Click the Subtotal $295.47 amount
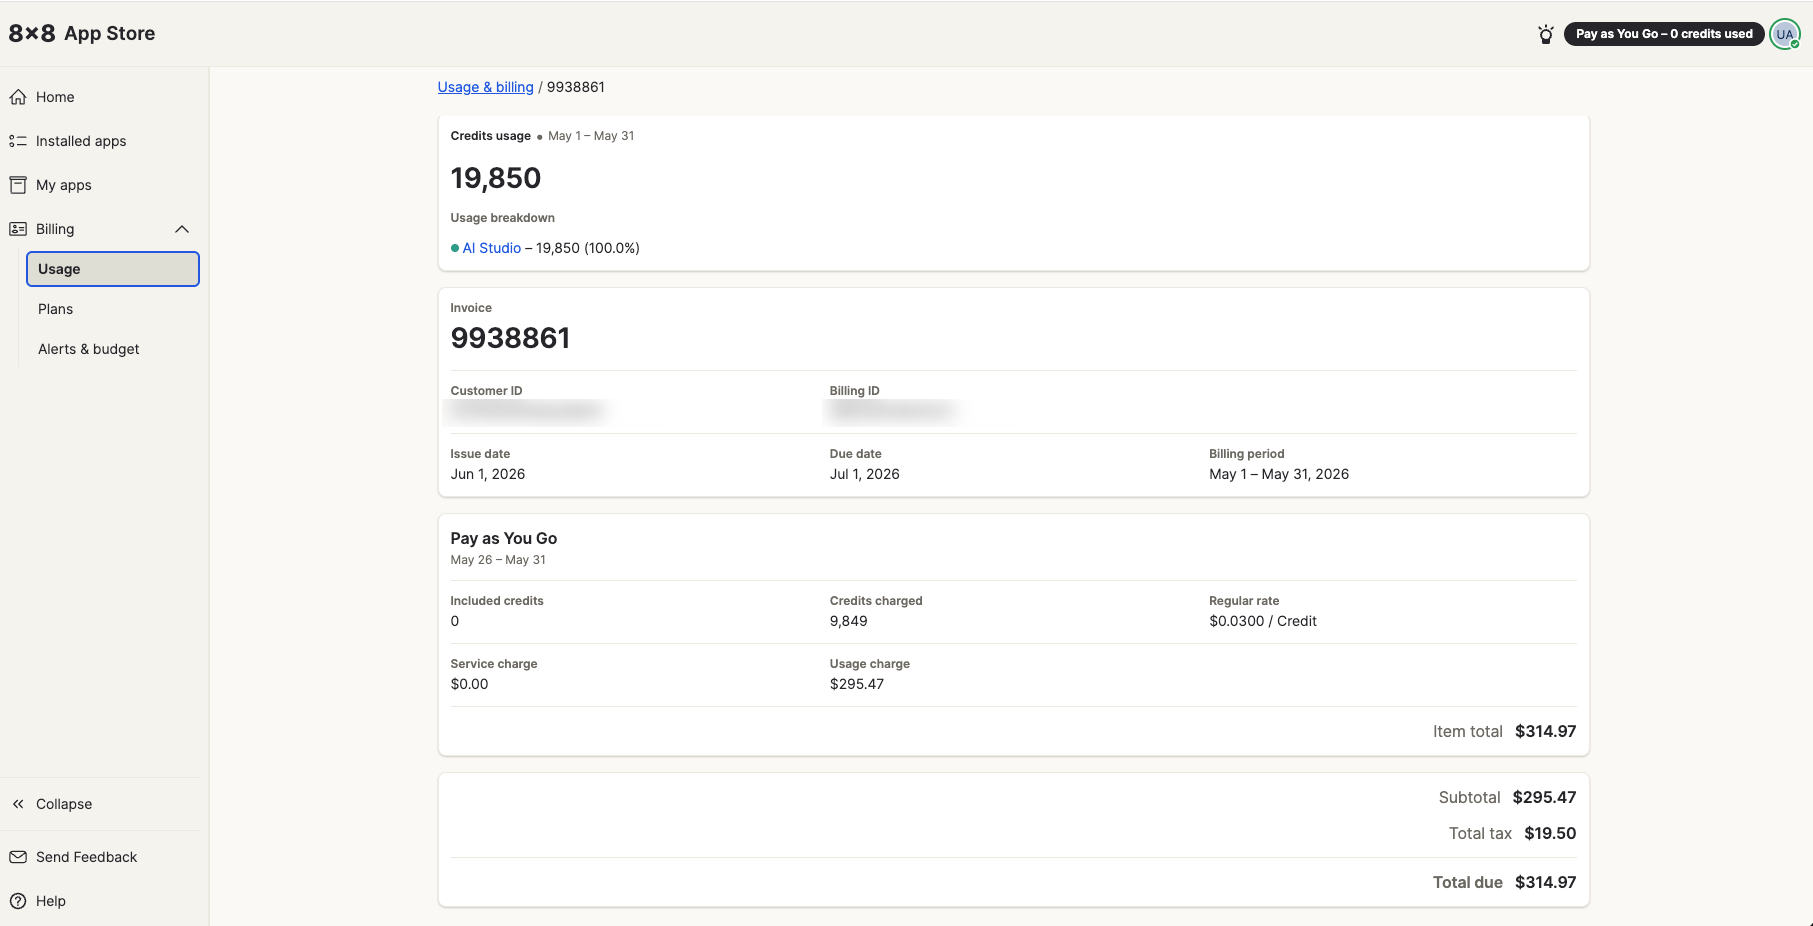Image resolution: width=1813 pixels, height=926 pixels. [x=1544, y=797]
